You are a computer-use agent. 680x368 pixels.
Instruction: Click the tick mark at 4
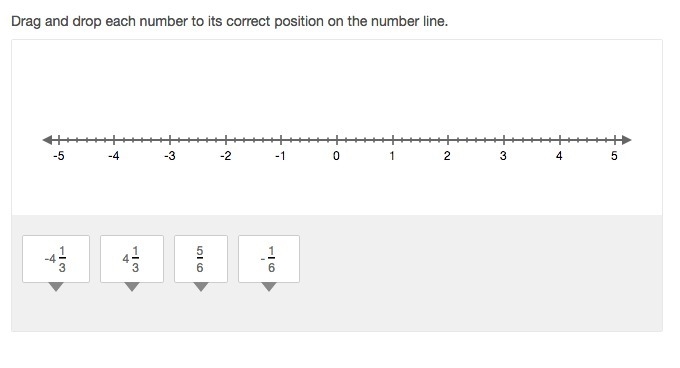[x=559, y=140]
